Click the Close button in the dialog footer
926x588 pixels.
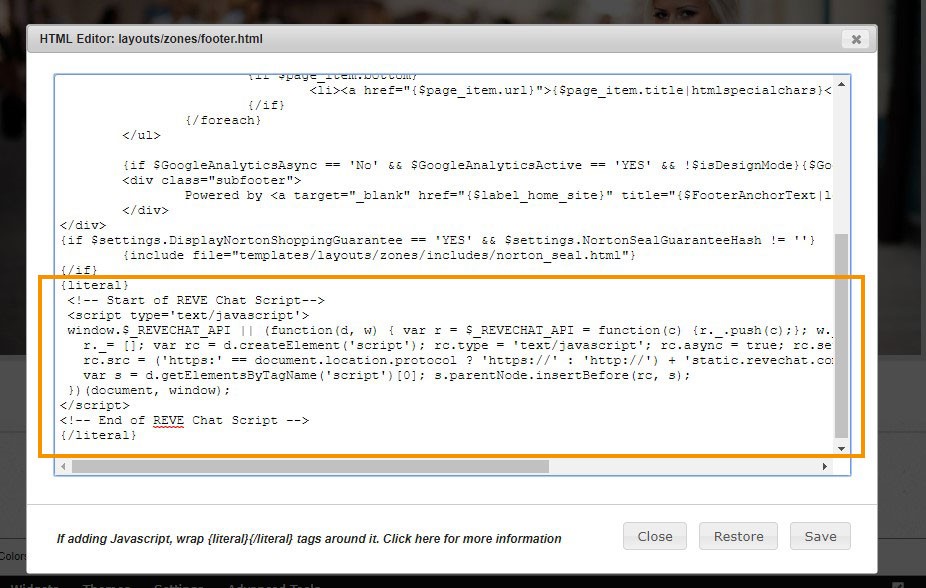655,536
